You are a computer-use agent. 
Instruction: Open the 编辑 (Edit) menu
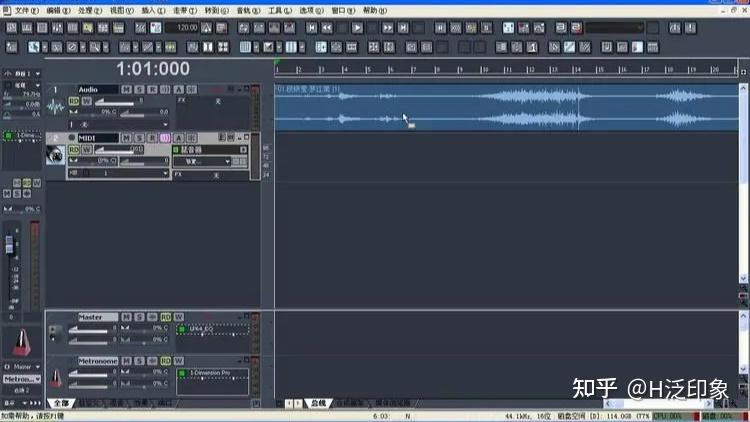coord(58,10)
